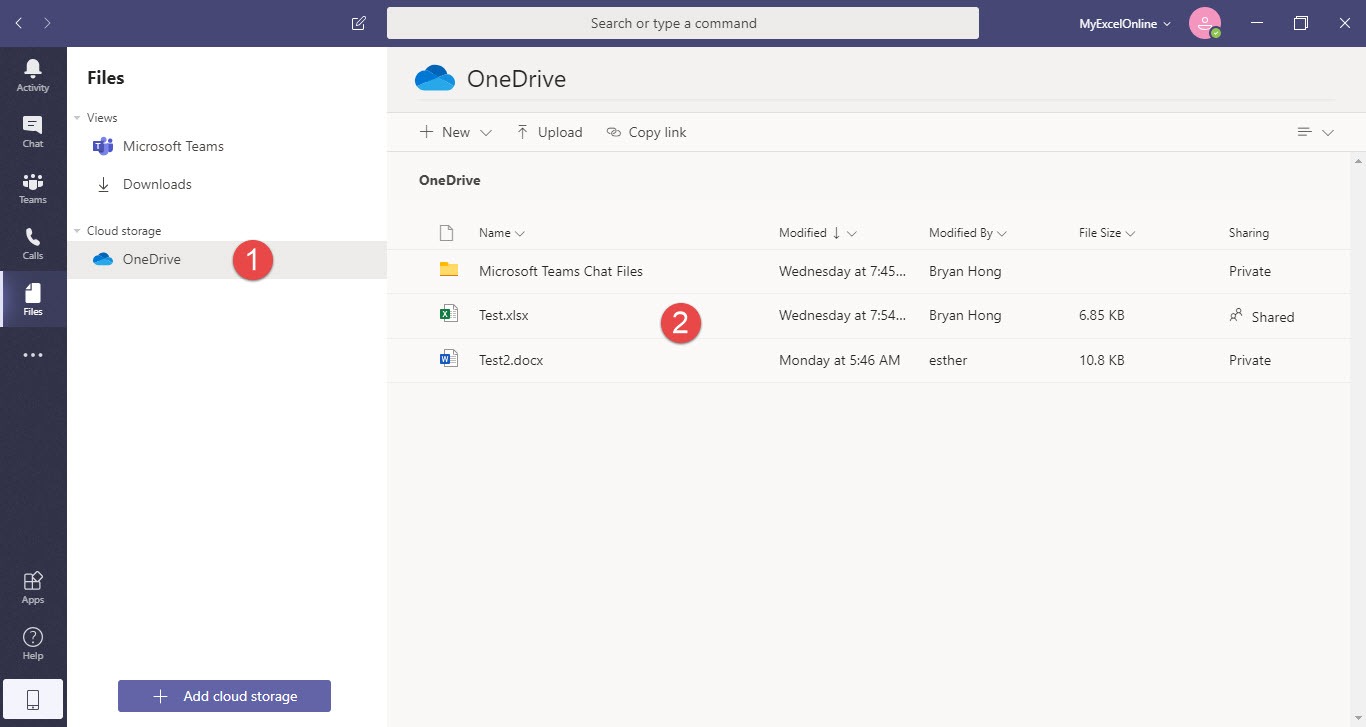Click the shared people icon for Test.xlsx
The image size is (1366, 727).
(1236, 316)
